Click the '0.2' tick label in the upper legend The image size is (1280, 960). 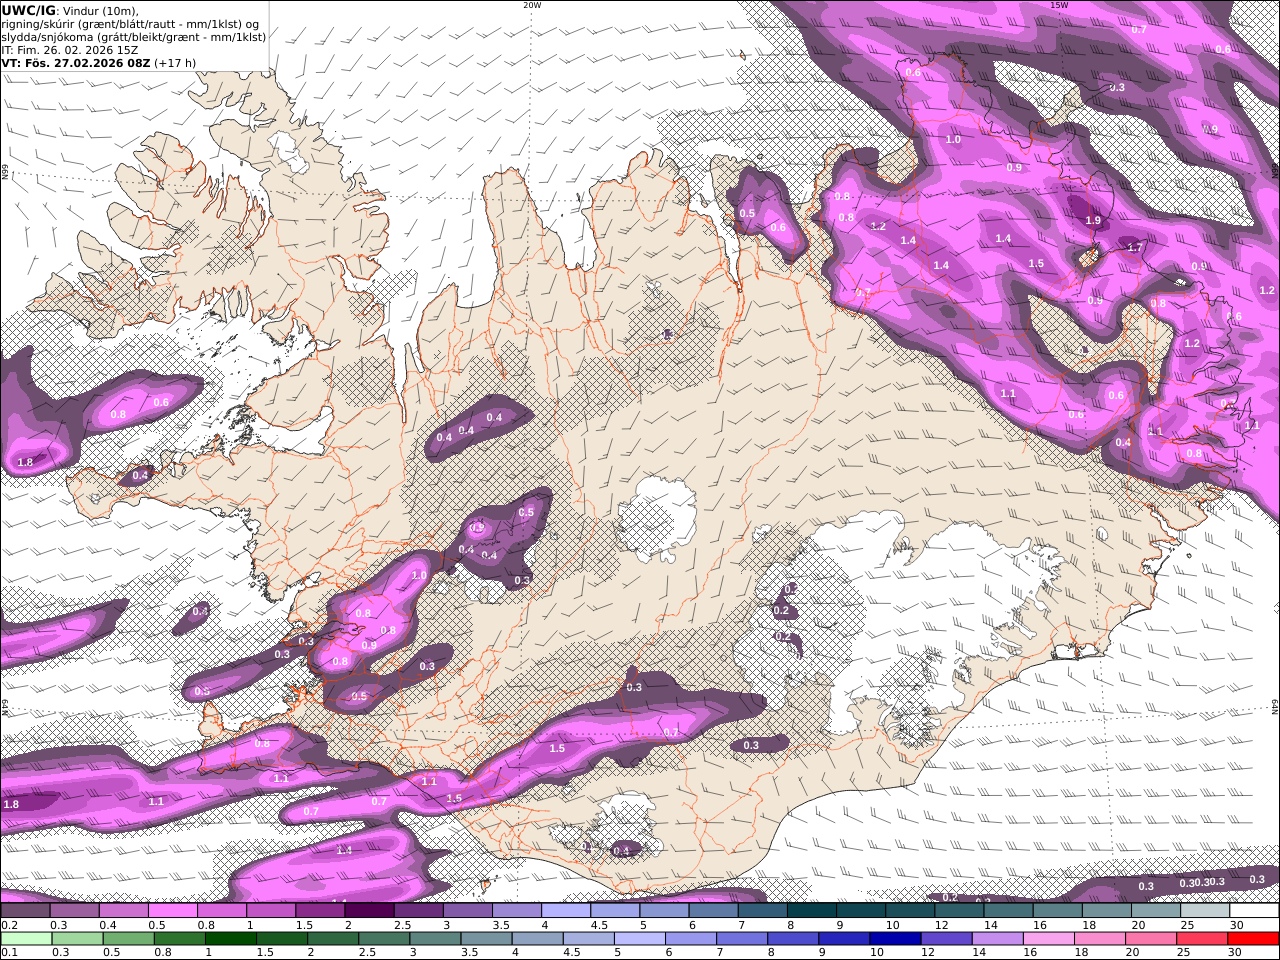[7, 925]
